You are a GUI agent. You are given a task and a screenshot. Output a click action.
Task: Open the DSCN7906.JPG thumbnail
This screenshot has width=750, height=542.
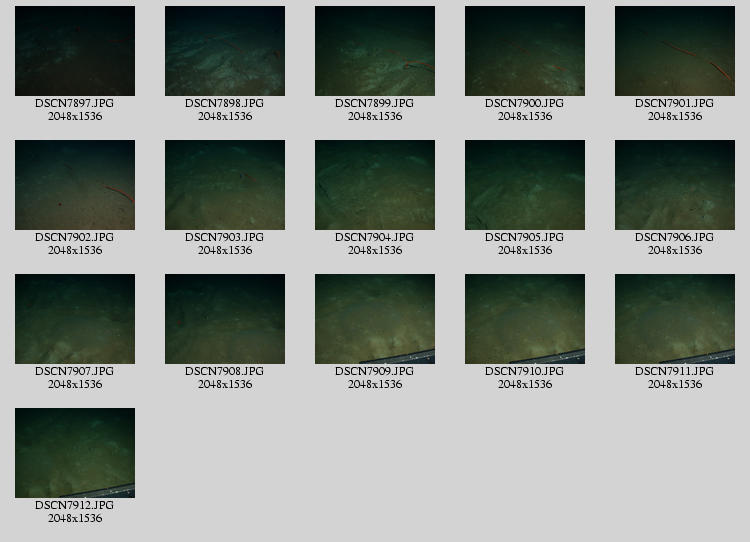click(x=675, y=185)
